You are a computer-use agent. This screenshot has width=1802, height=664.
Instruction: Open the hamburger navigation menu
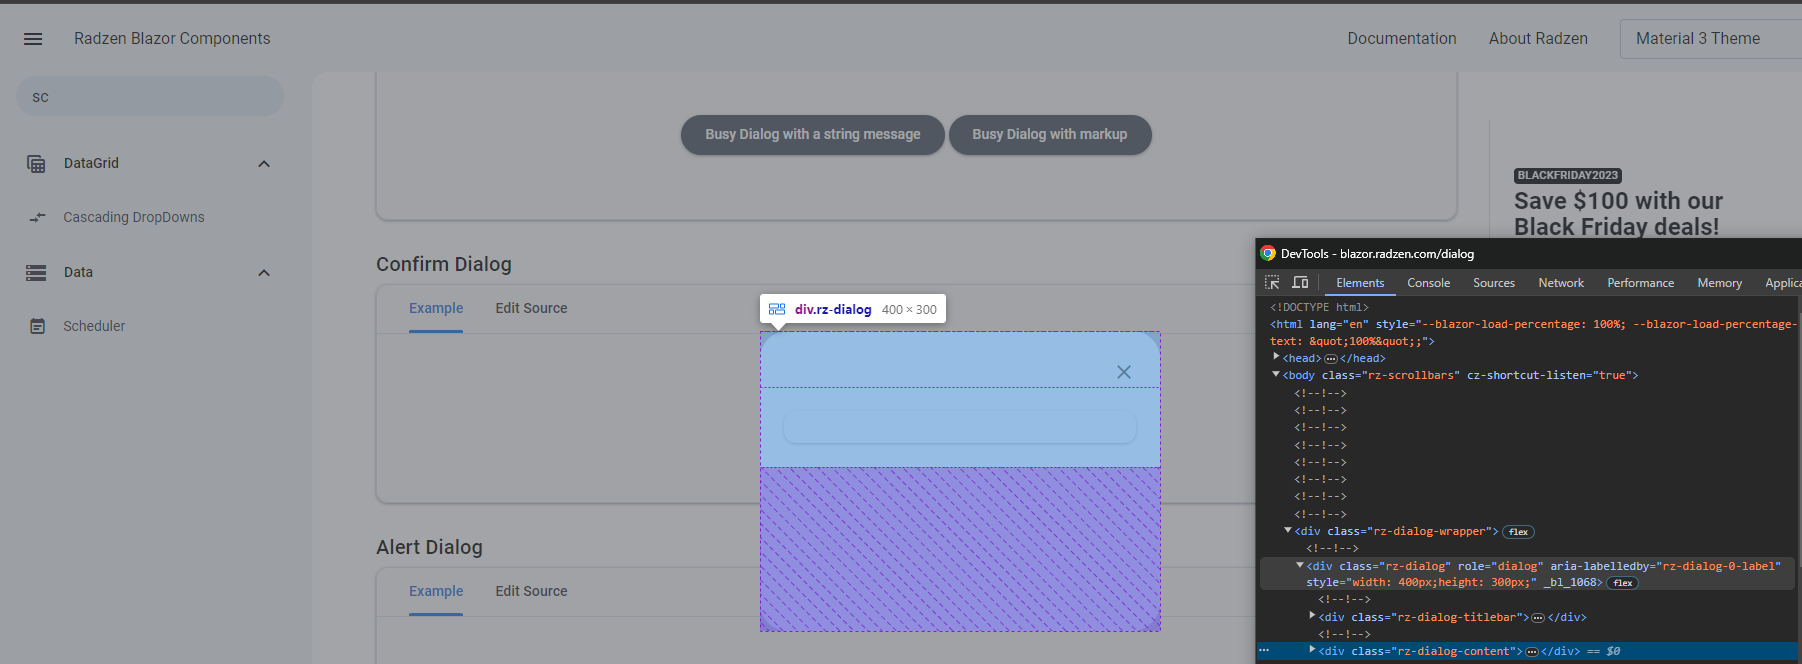click(x=33, y=39)
